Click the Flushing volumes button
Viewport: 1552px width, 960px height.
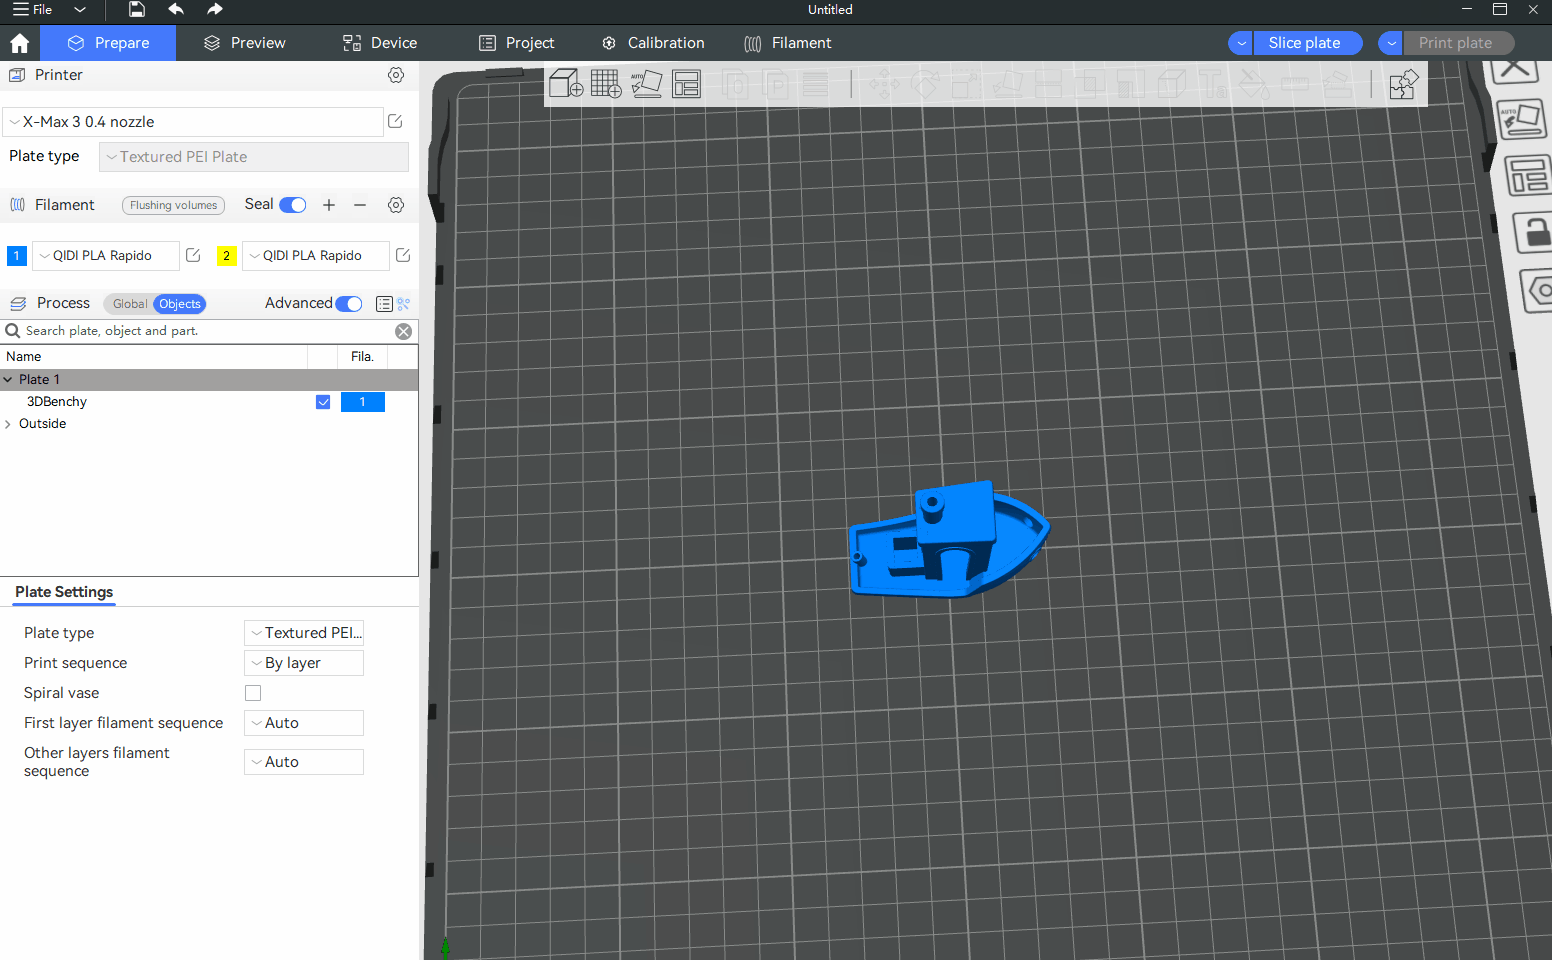click(173, 205)
